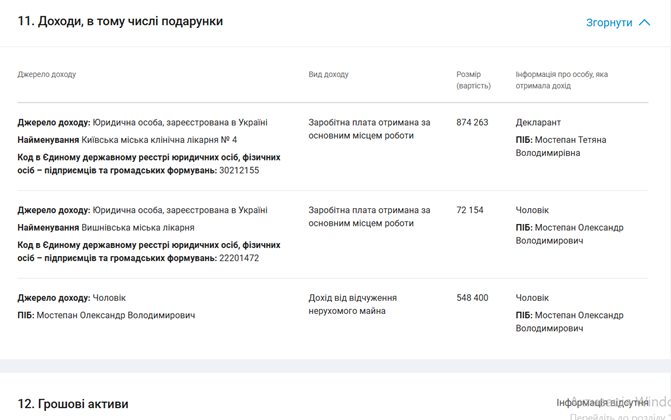The height and width of the screenshot is (420, 671).
Task: Open section 12 Грошові активи heading
Action: tap(73, 404)
